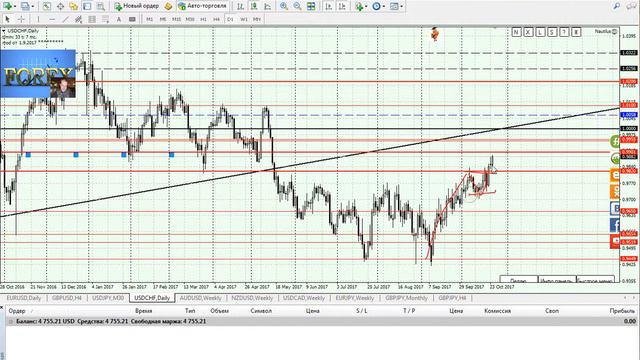
Task: Sort orders by the Прибыль column
Action: pos(622,311)
